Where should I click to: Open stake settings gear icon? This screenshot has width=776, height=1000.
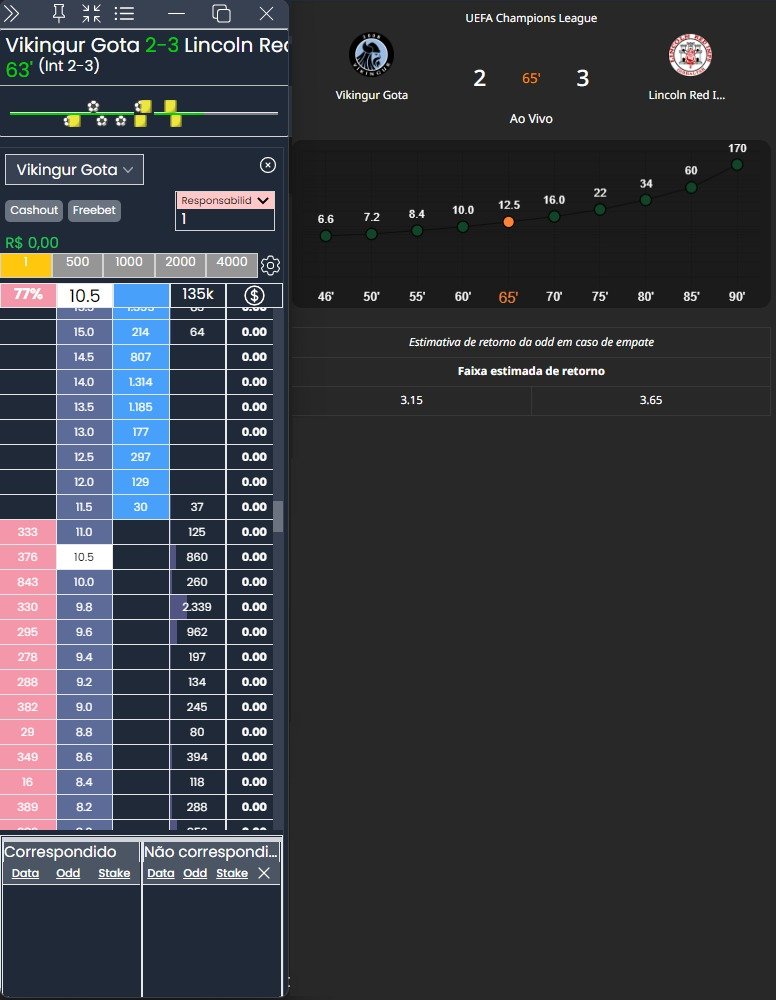coord(270,265)
